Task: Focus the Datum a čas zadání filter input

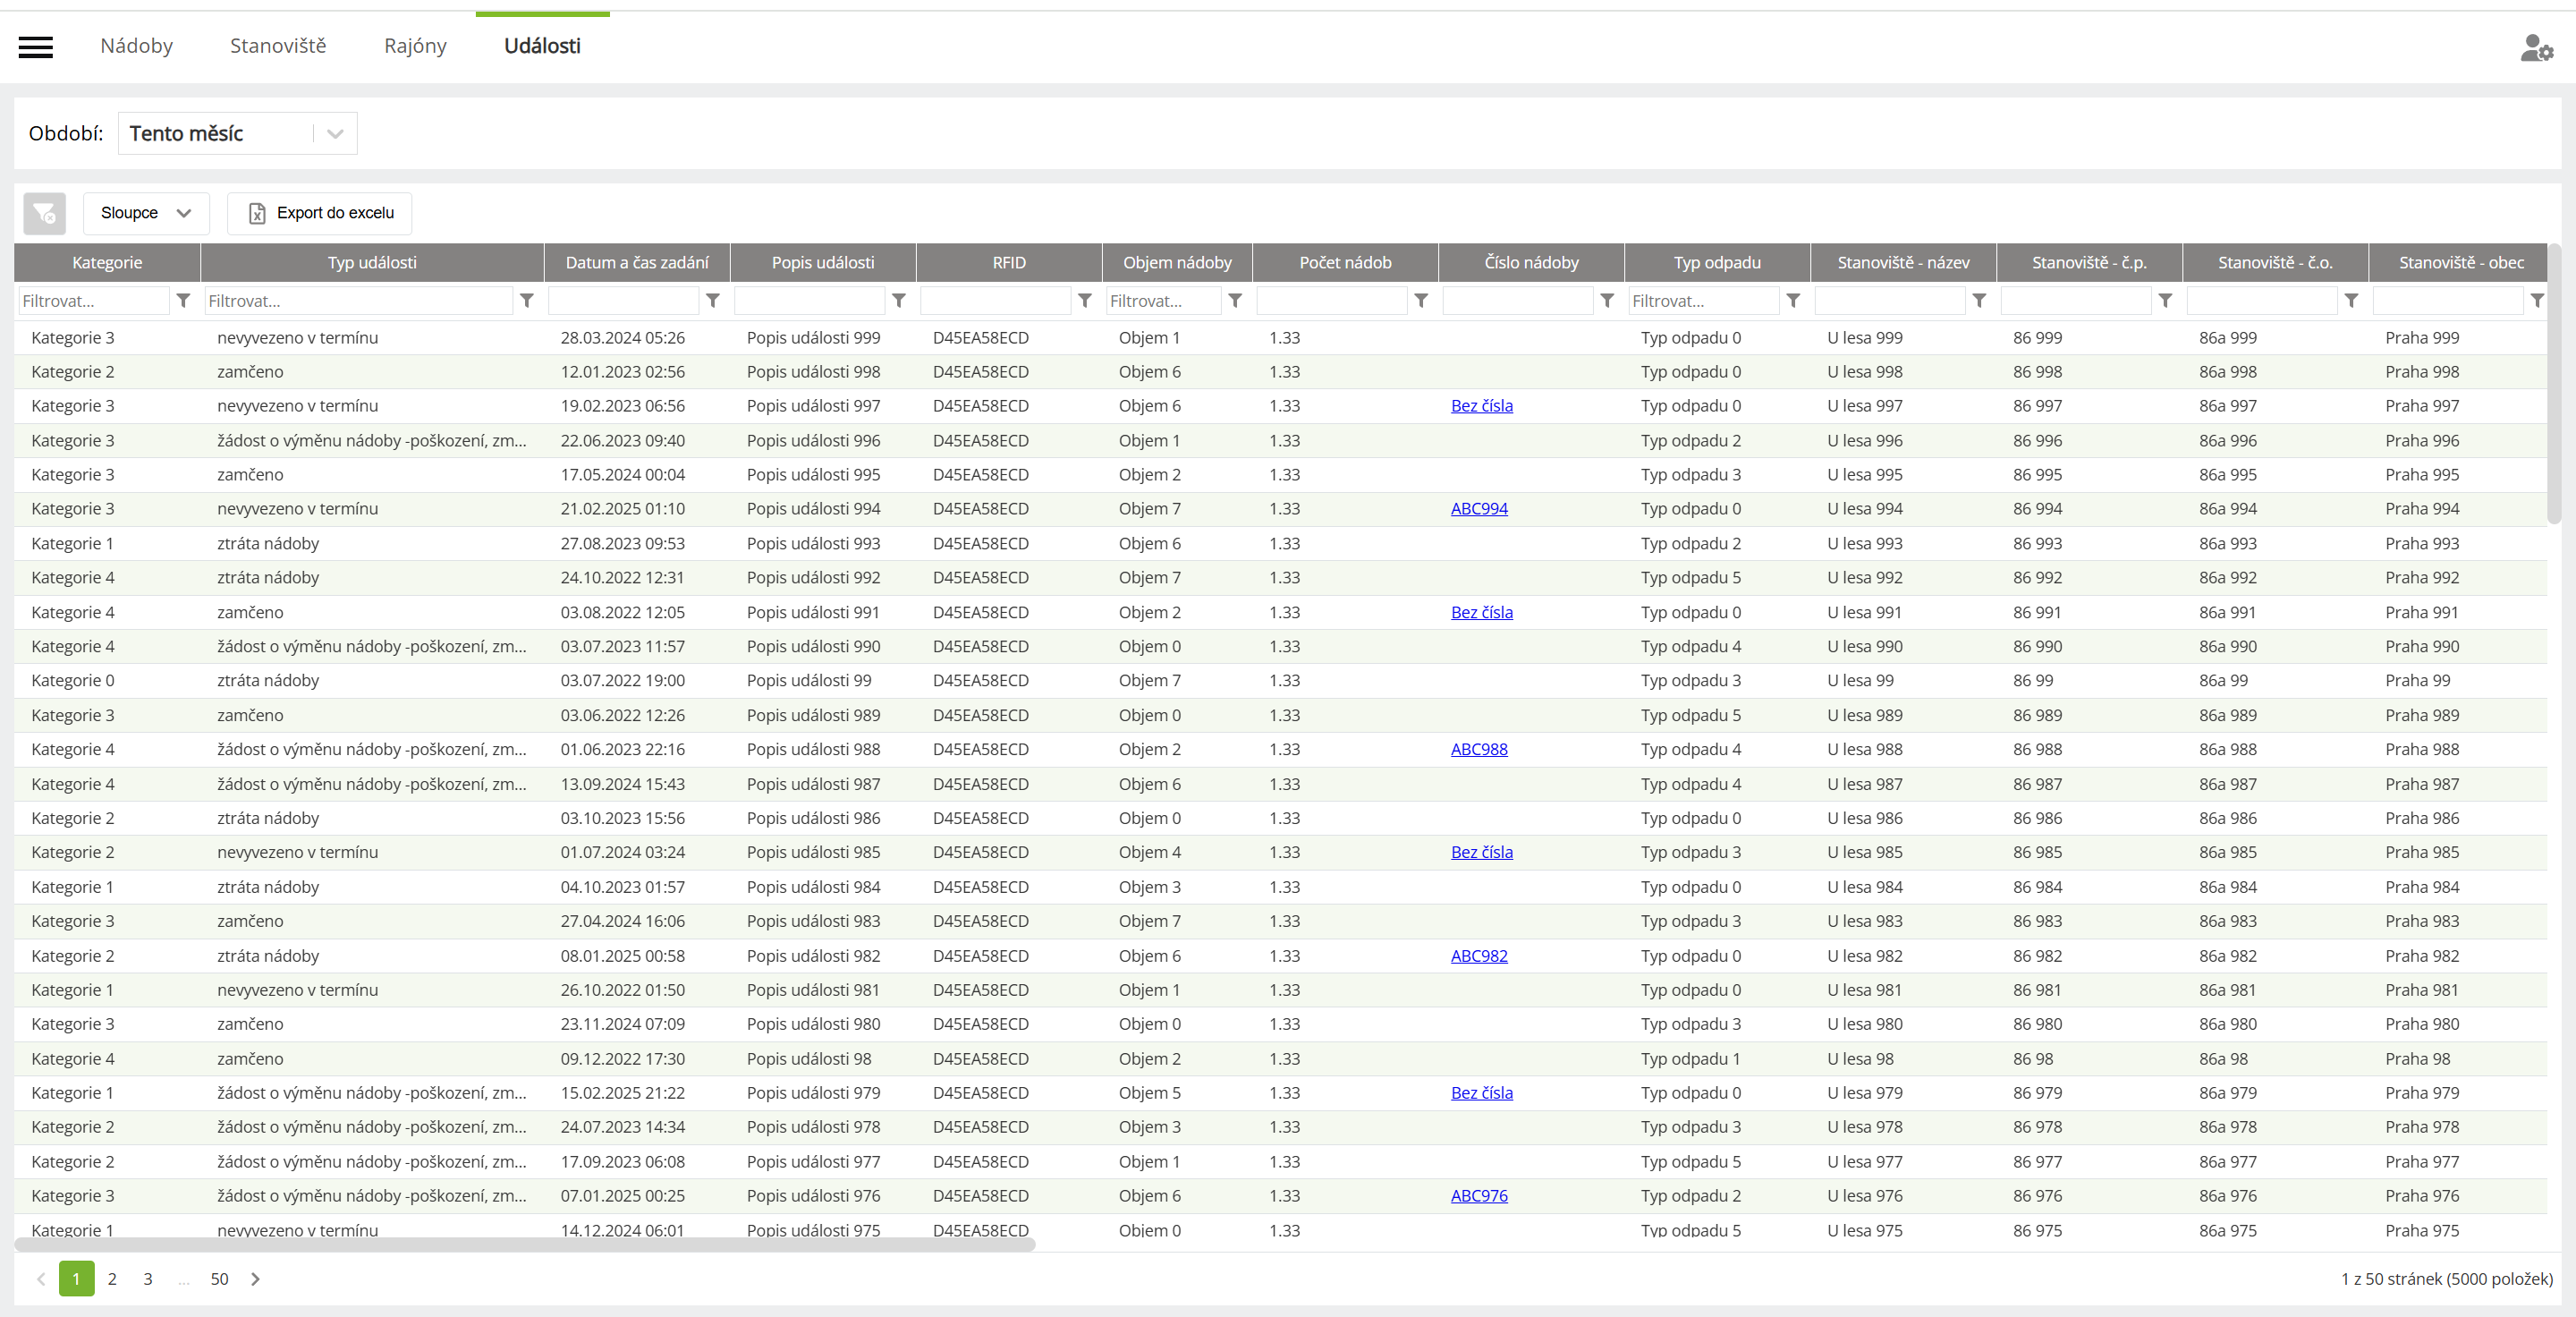Action: 623,301
